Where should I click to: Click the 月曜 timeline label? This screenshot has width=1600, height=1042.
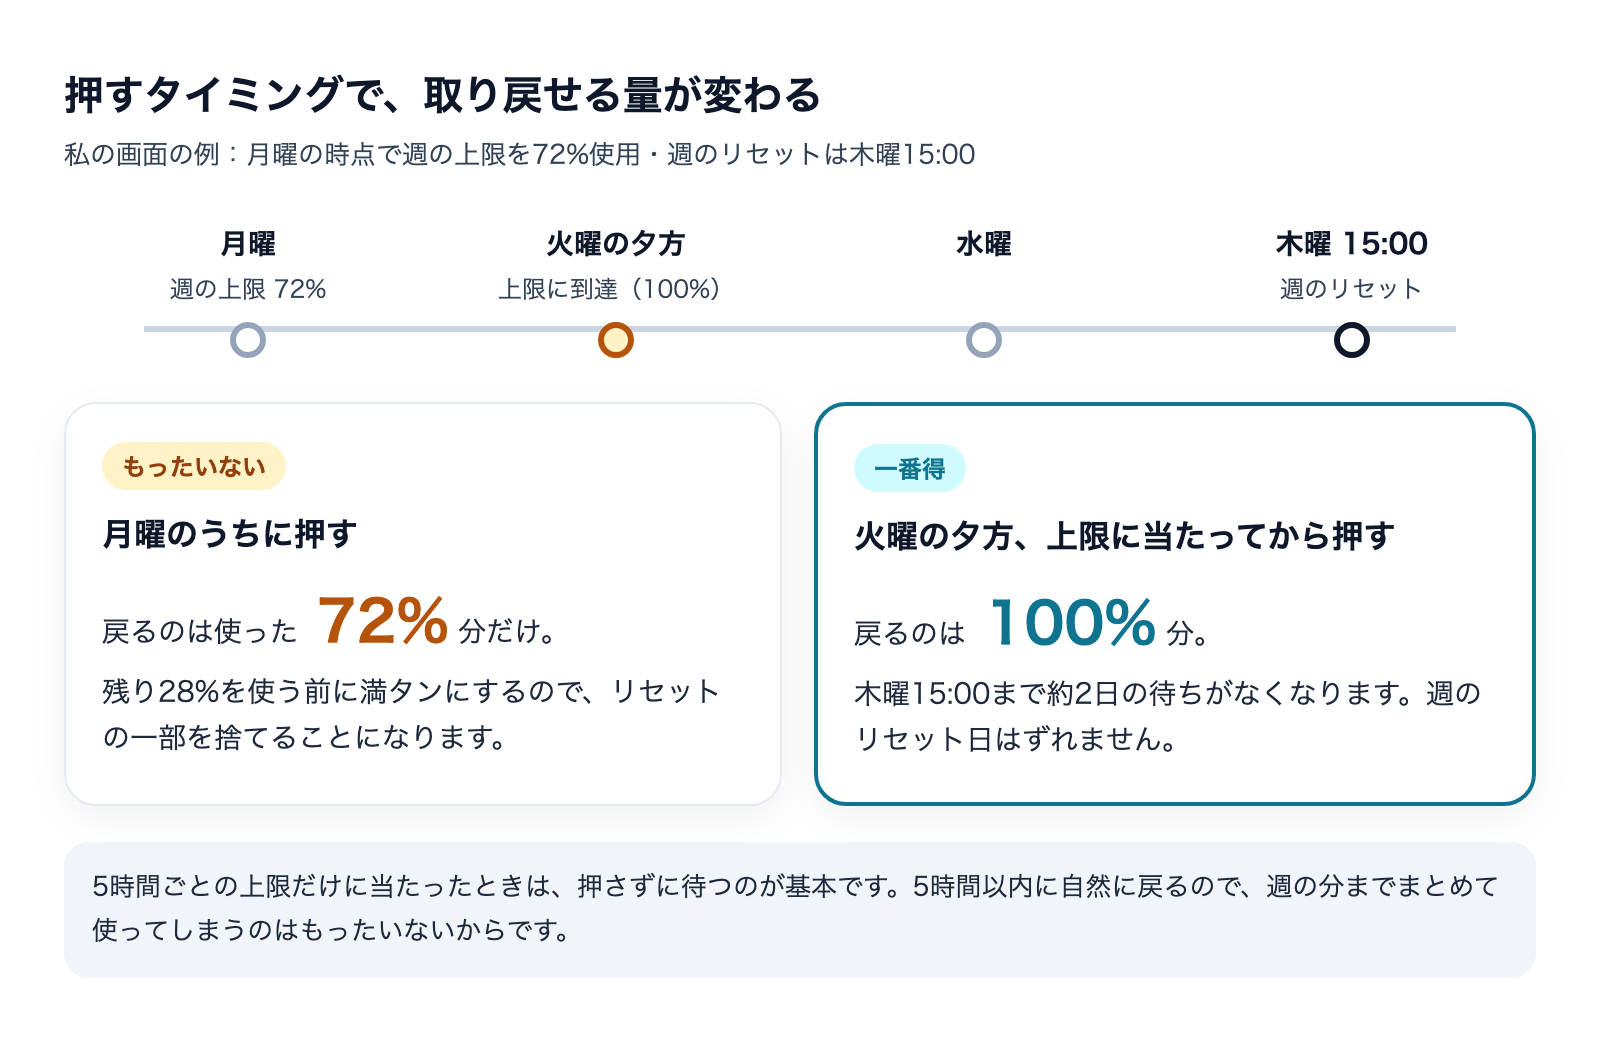tap(248, 243)
